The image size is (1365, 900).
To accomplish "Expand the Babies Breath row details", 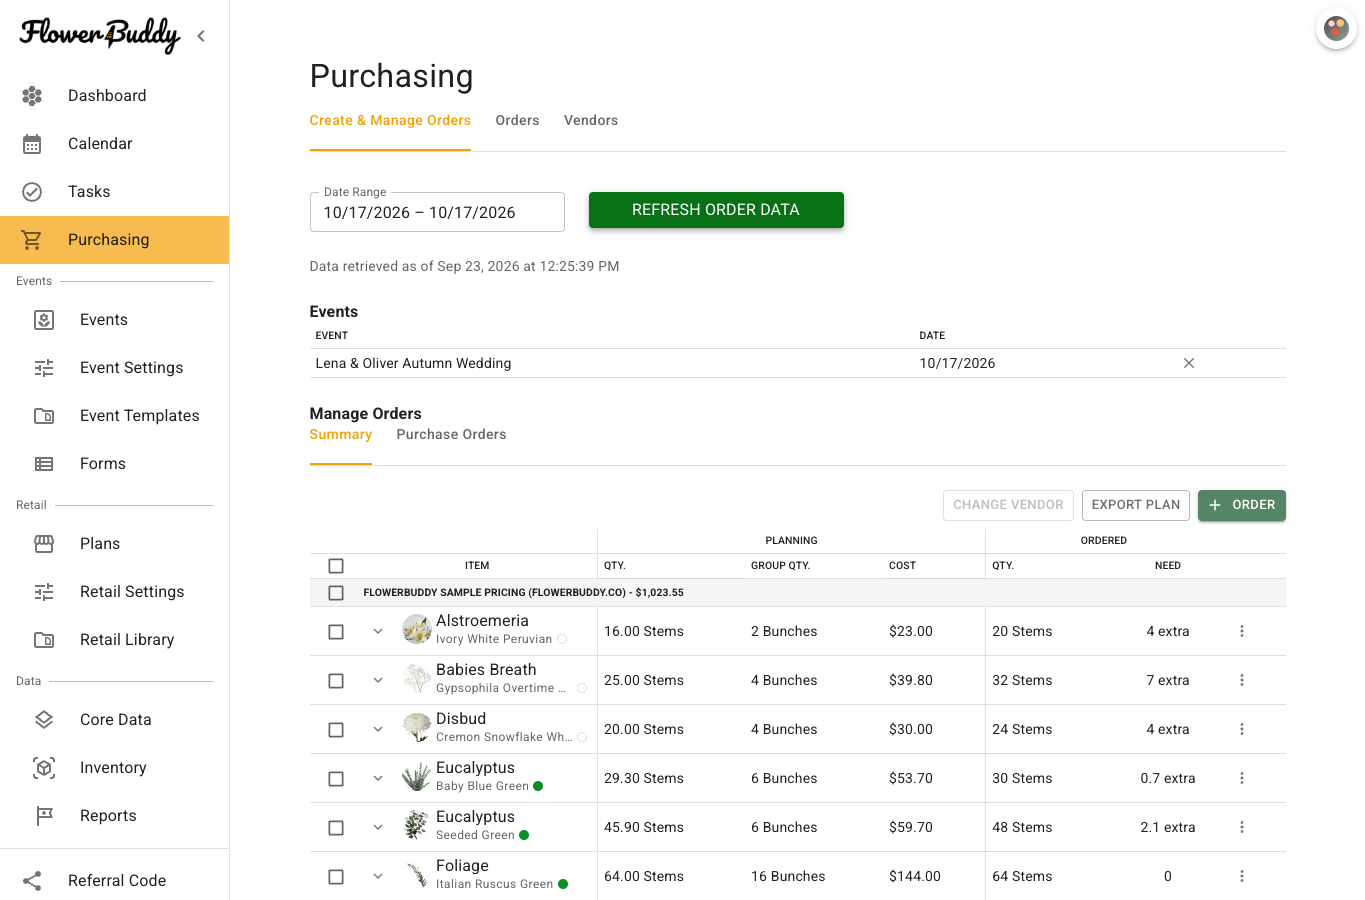I will 378,680.
